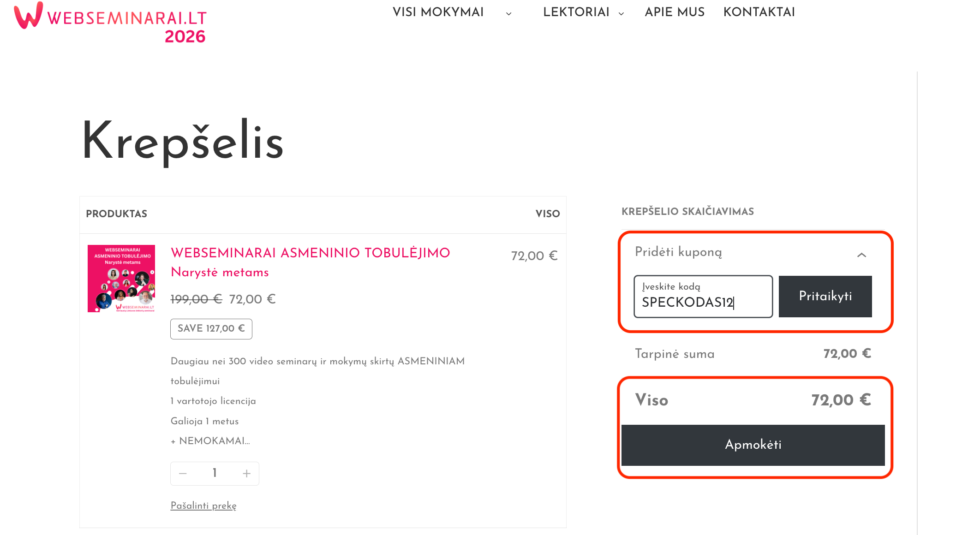Collapse the coupon section using the chevron
Screen dimensions: 980x535
(x=862, y=255)
